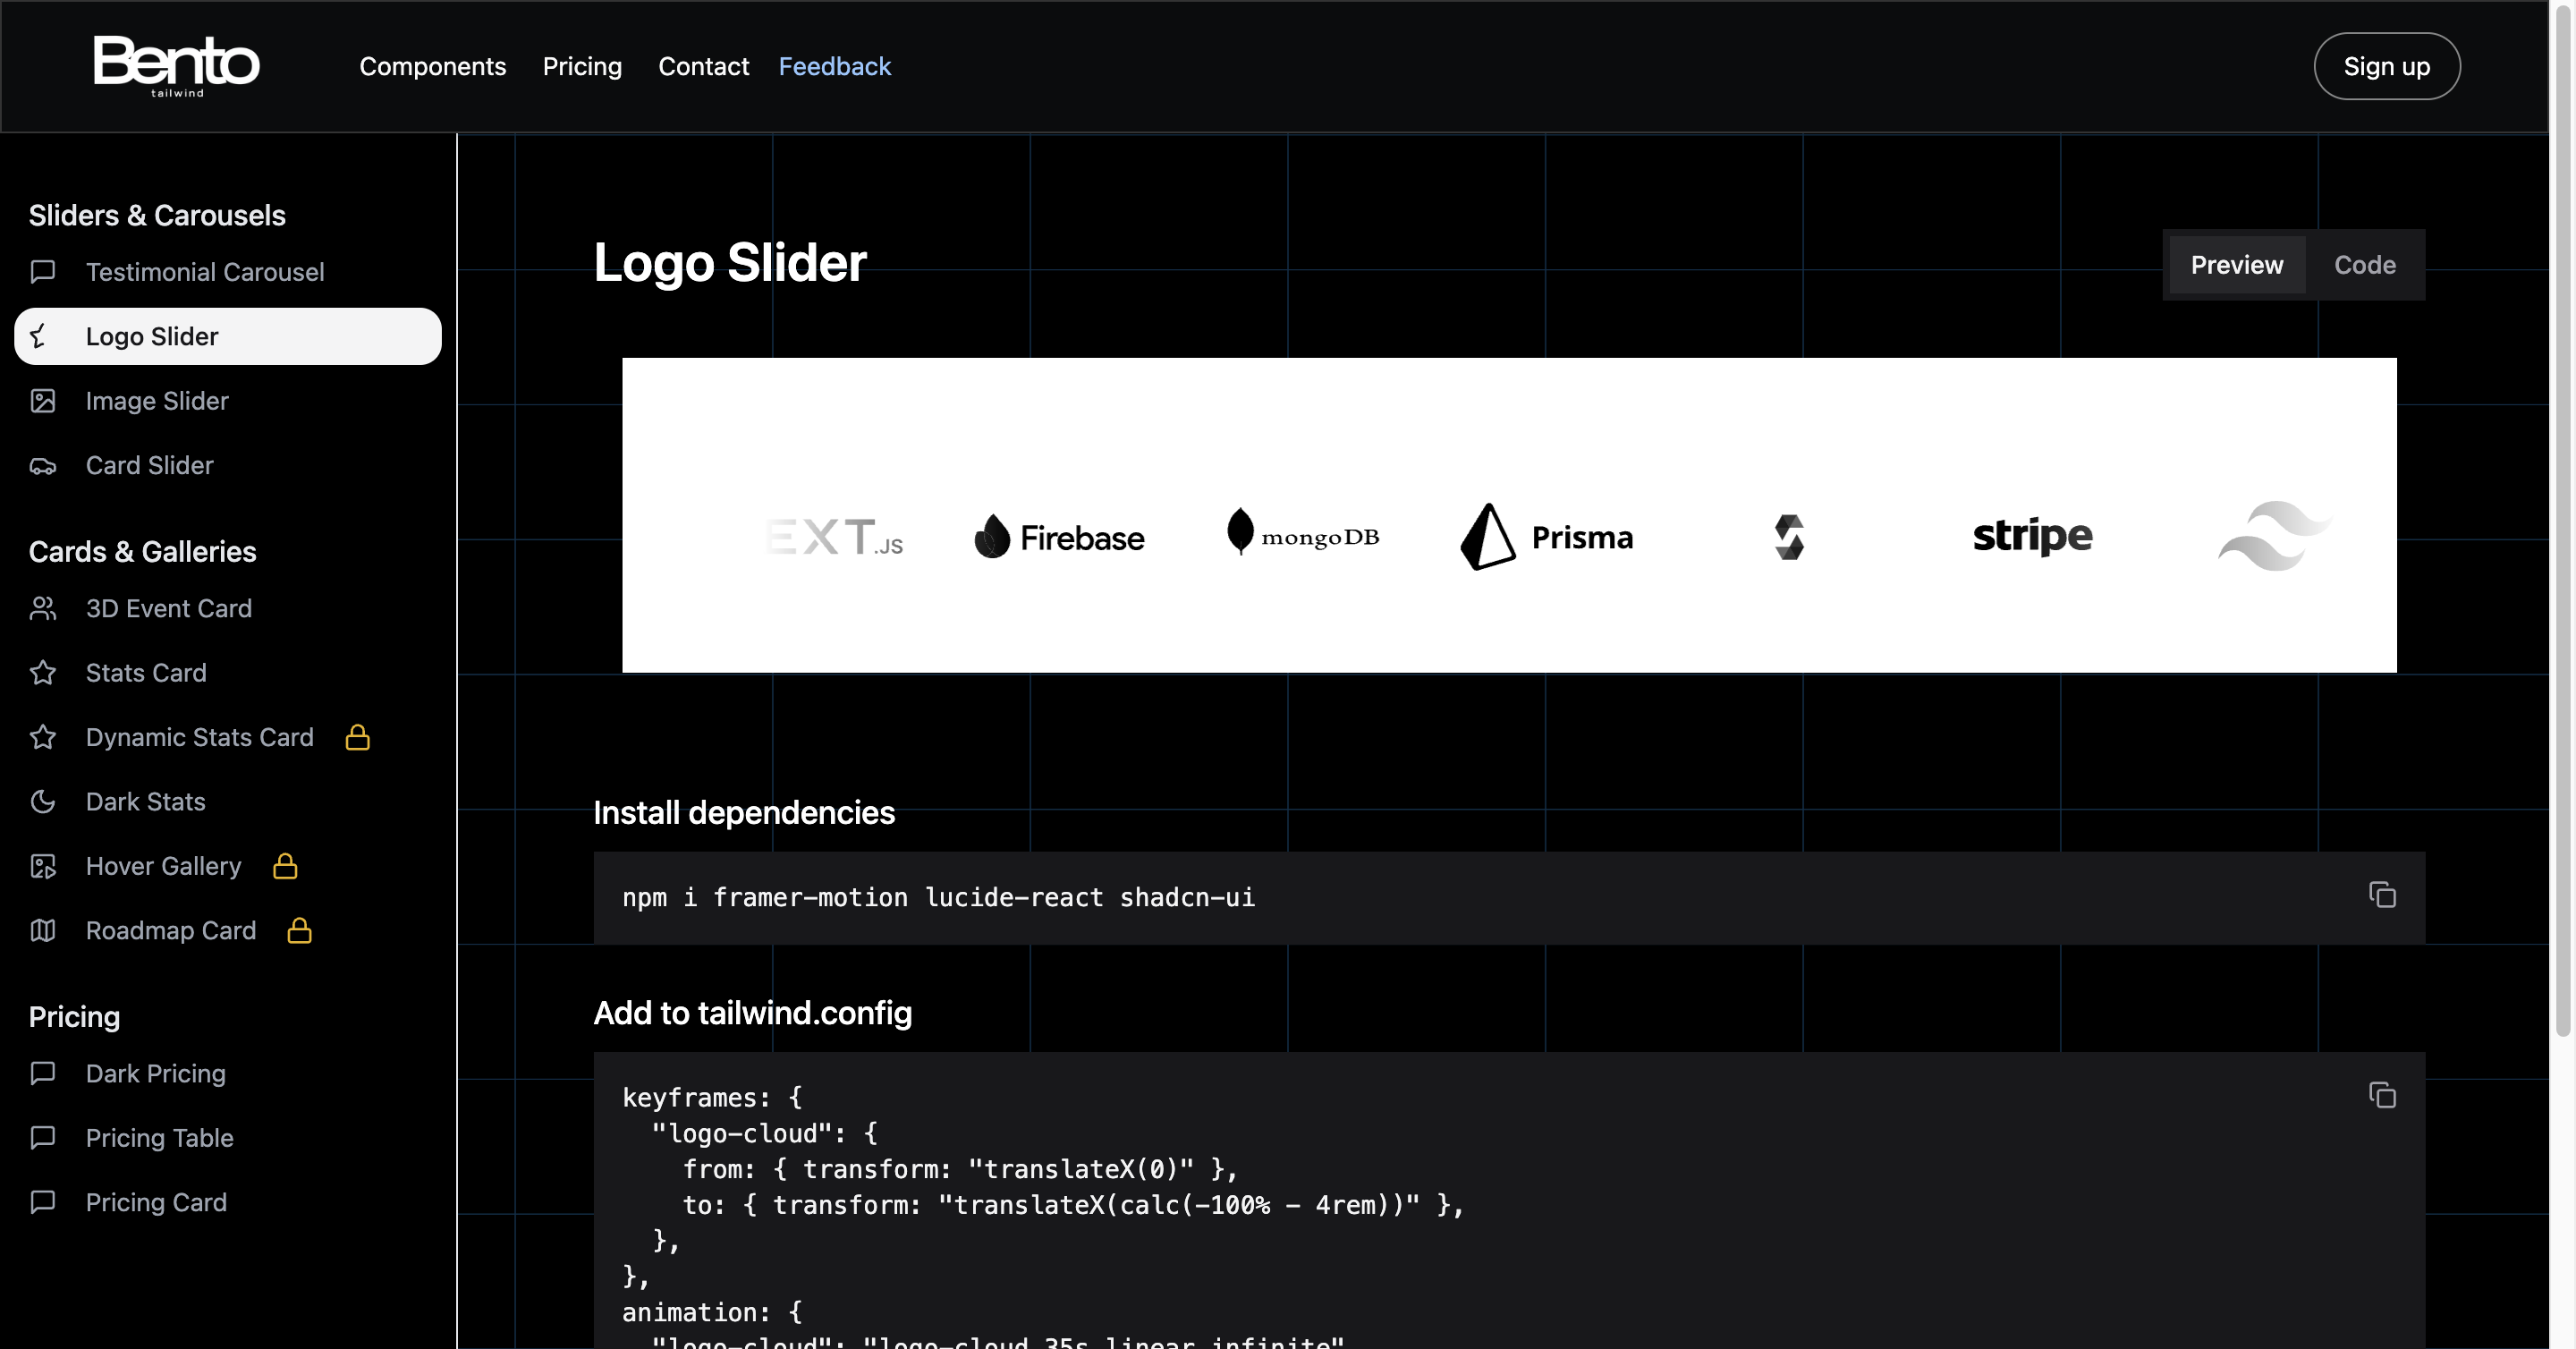This screenshot has width=2576, height=1349.
Task: Click the Roadmap Card map icon
Action: 43,931
